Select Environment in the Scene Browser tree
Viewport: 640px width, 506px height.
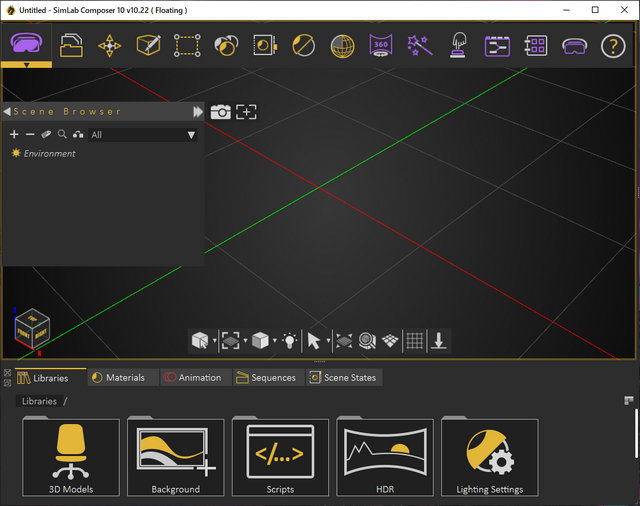(x=49, y=154)
